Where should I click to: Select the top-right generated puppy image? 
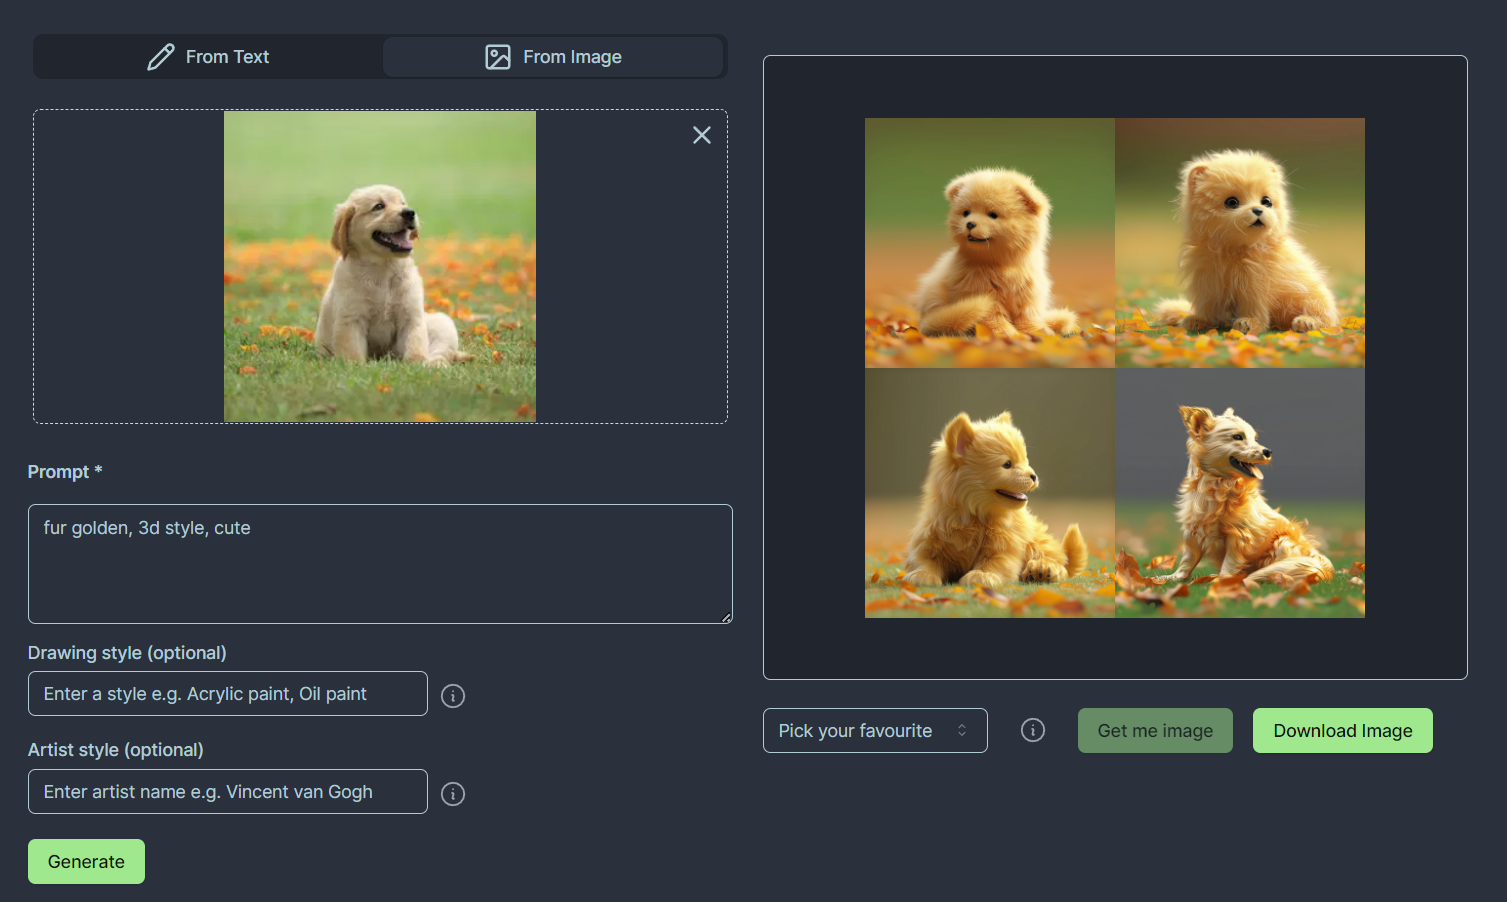[1240, 243]
